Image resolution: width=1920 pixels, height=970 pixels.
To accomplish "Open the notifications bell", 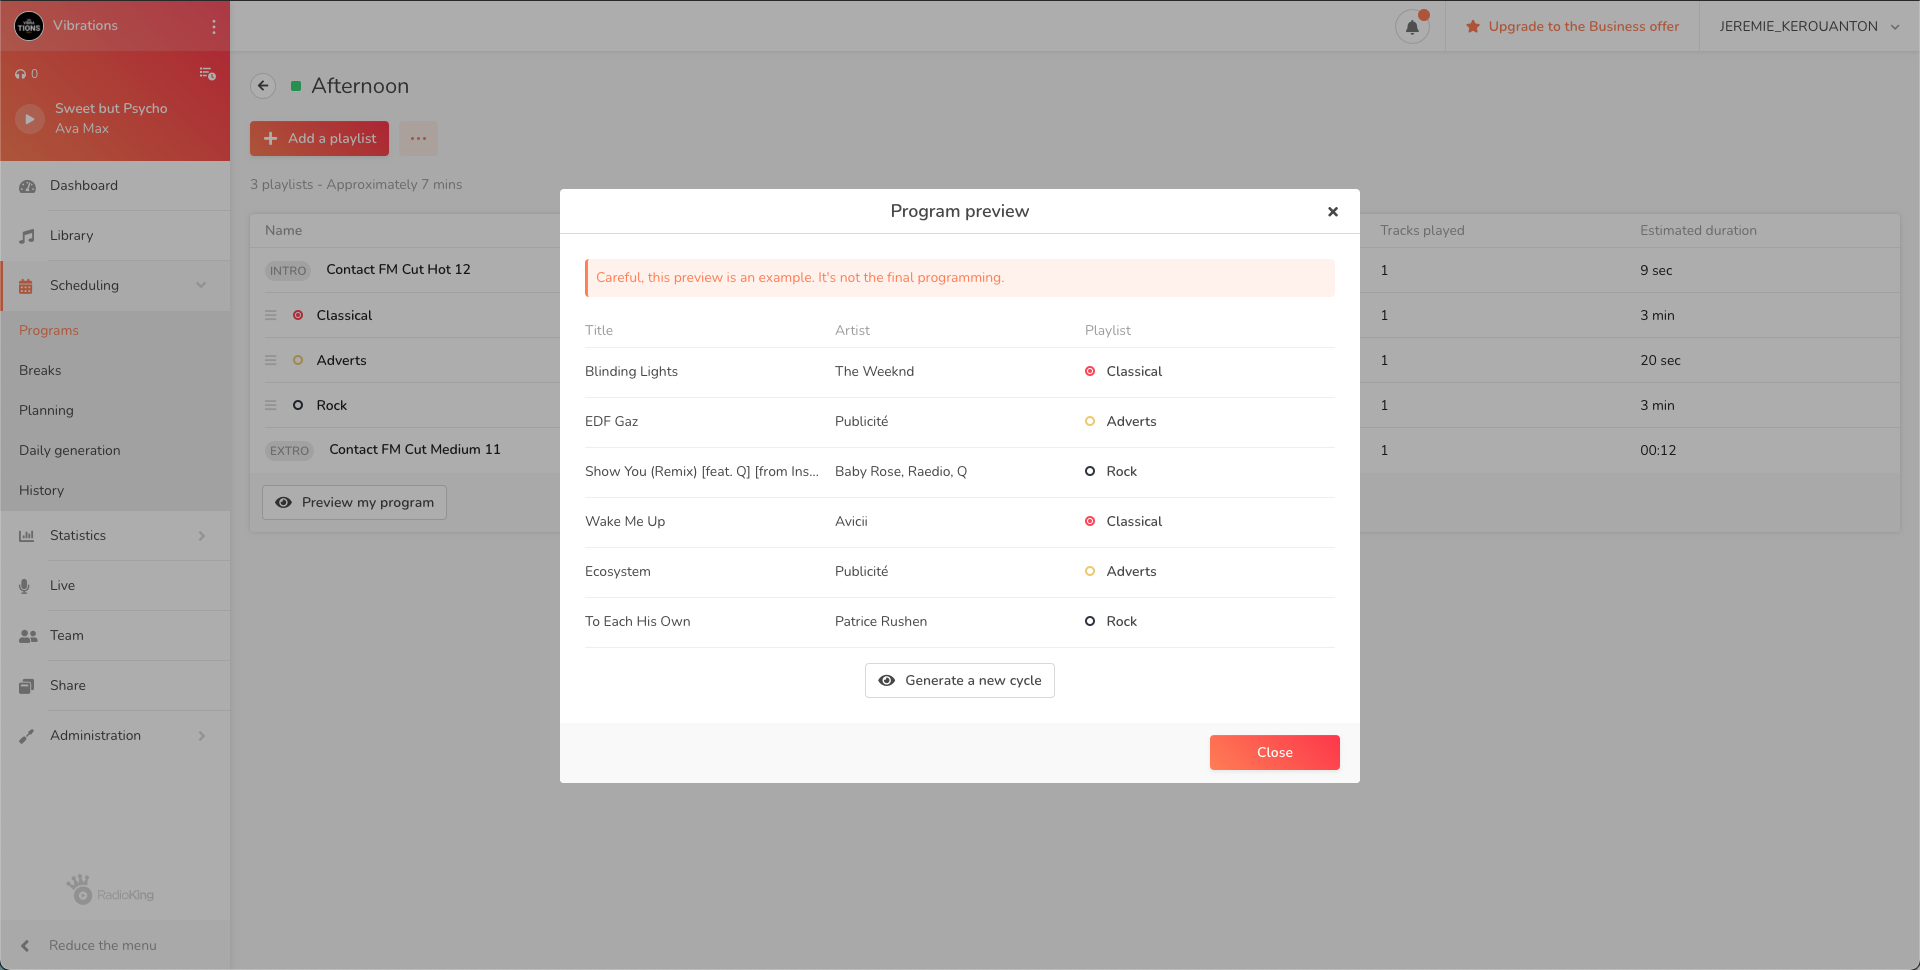I will [1412, 27].
